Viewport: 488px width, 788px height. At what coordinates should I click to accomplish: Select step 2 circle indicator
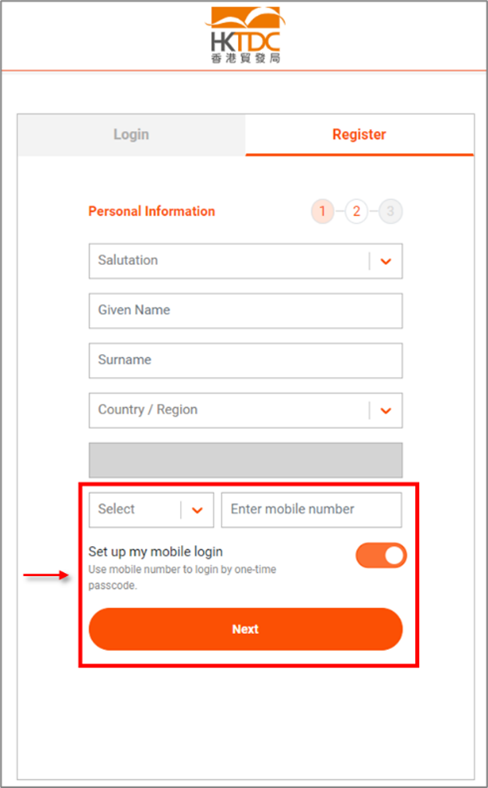(356, 212)
